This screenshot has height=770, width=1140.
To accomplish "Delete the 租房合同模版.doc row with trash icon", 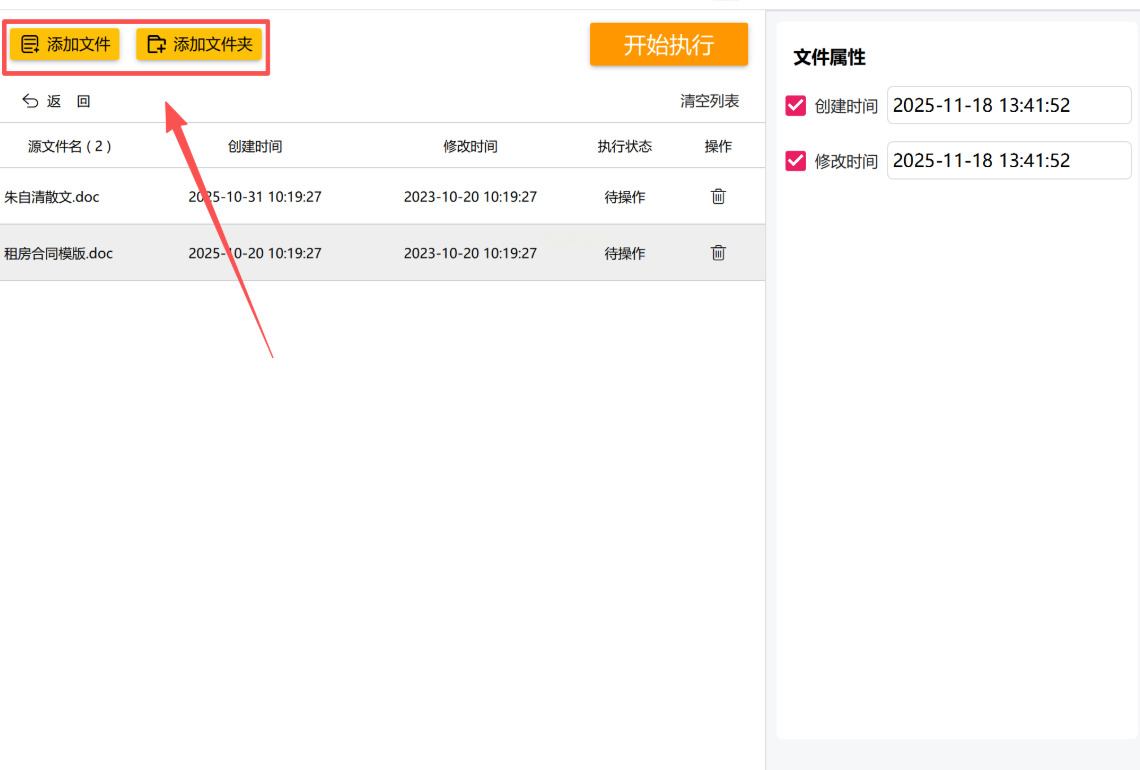I will pos(718,252).
